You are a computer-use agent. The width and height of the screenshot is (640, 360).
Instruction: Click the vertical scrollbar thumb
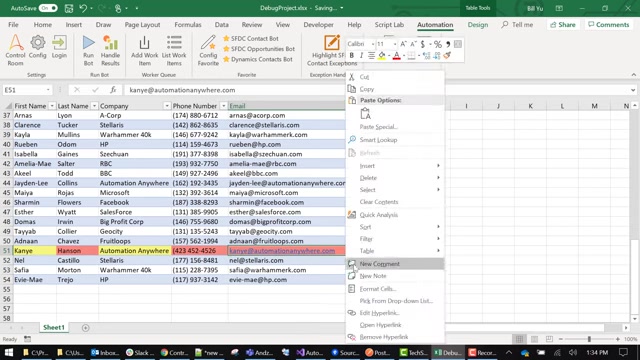(634, 276)
